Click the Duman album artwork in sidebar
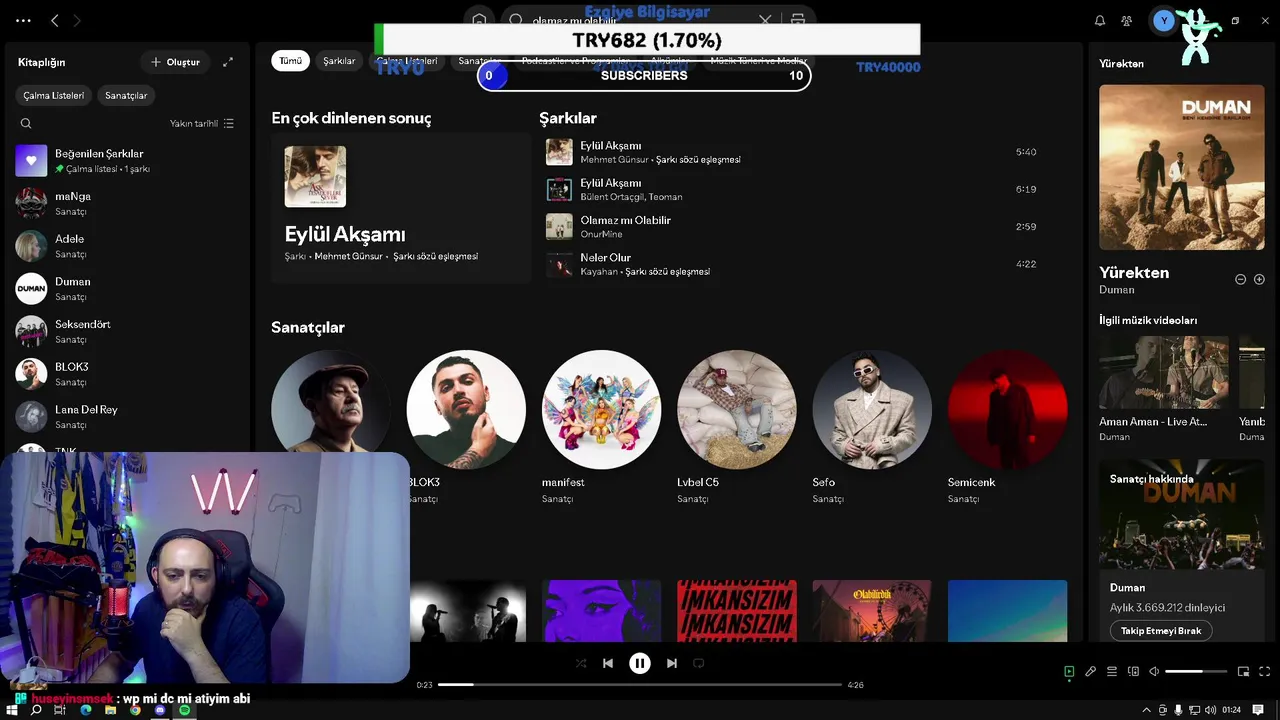The height and width of the screenshot is (720, 1280). 1182,167
